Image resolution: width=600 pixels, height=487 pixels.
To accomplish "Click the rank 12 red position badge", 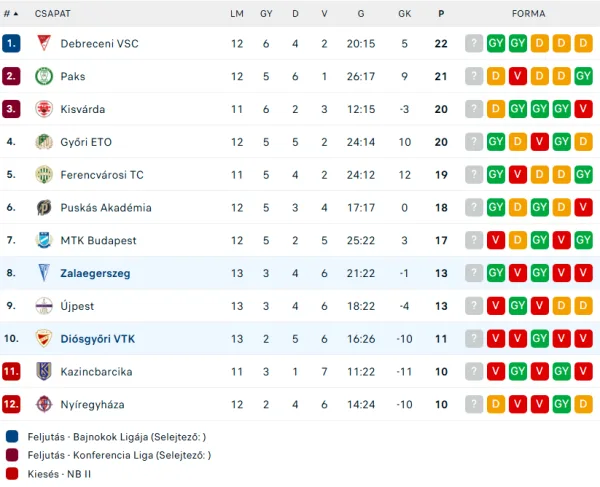I will click(12, 405).
